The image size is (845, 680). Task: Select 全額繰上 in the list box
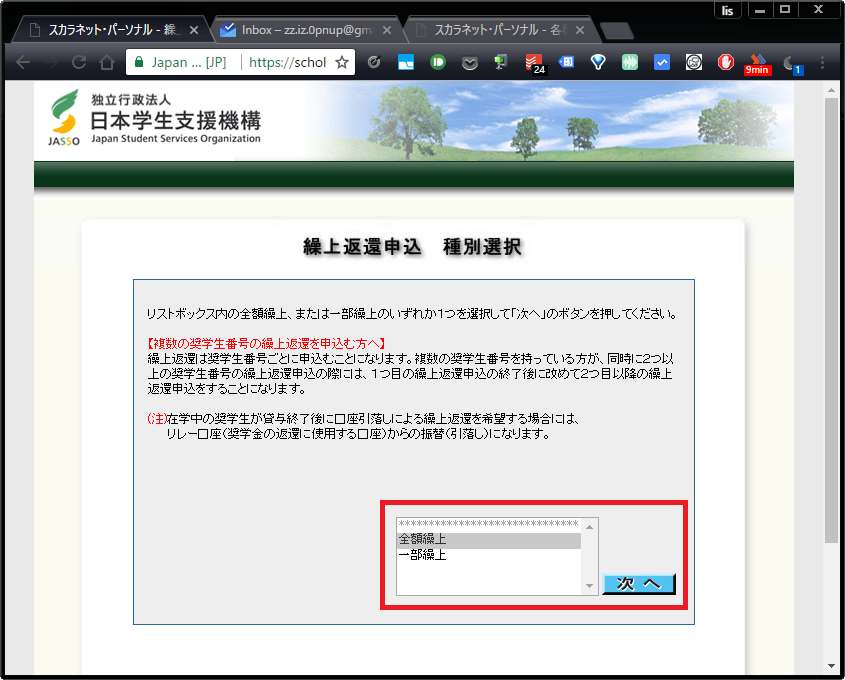(x=488, y=539)
